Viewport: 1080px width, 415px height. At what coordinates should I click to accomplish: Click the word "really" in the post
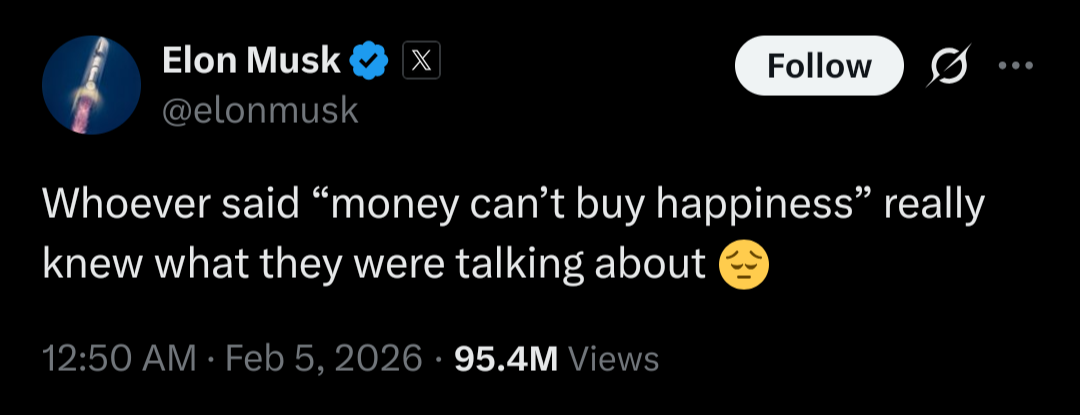tap(934, 206)
